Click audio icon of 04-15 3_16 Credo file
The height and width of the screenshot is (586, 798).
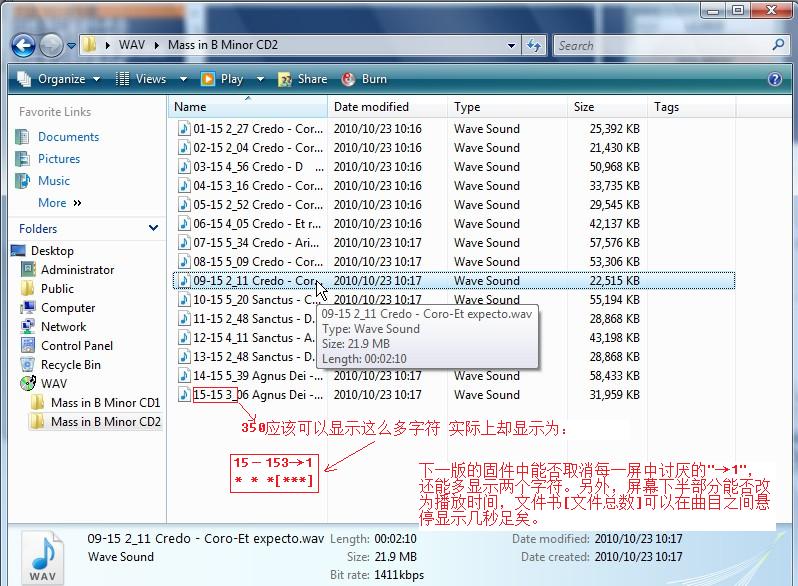click(x=184, y=186)
